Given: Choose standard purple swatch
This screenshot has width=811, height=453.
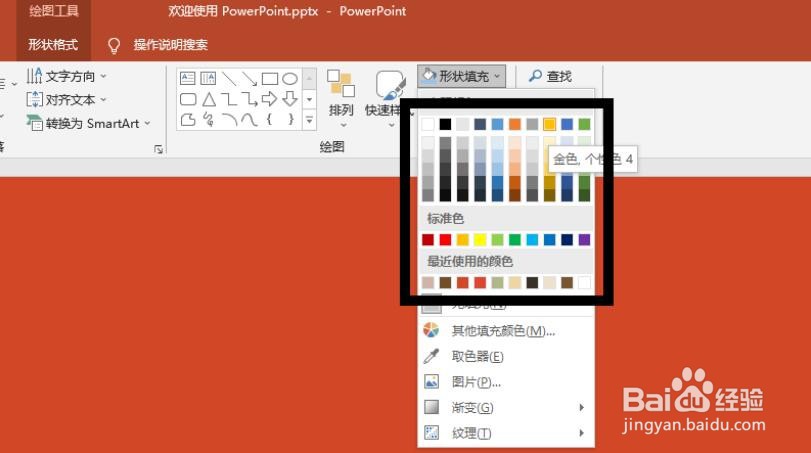Looking at the screenshot, I should [x=584, y=239].
